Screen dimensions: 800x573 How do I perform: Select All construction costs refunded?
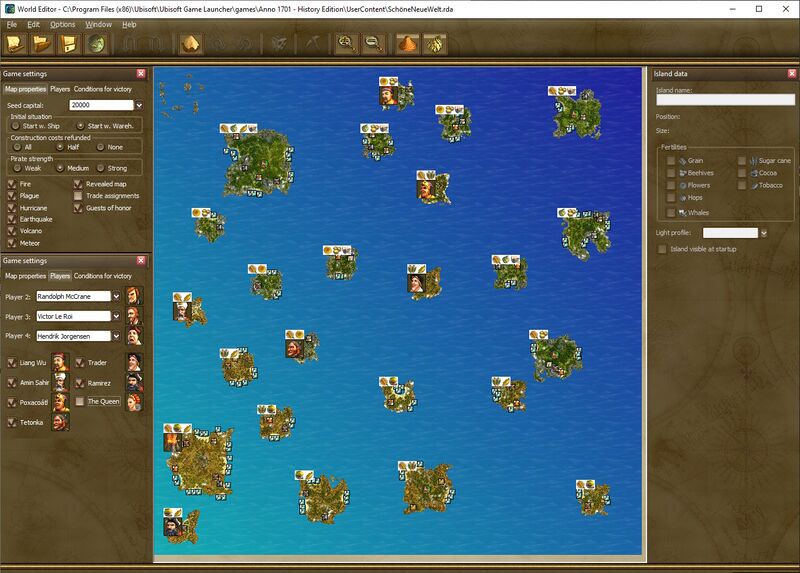tap(17, 147)
